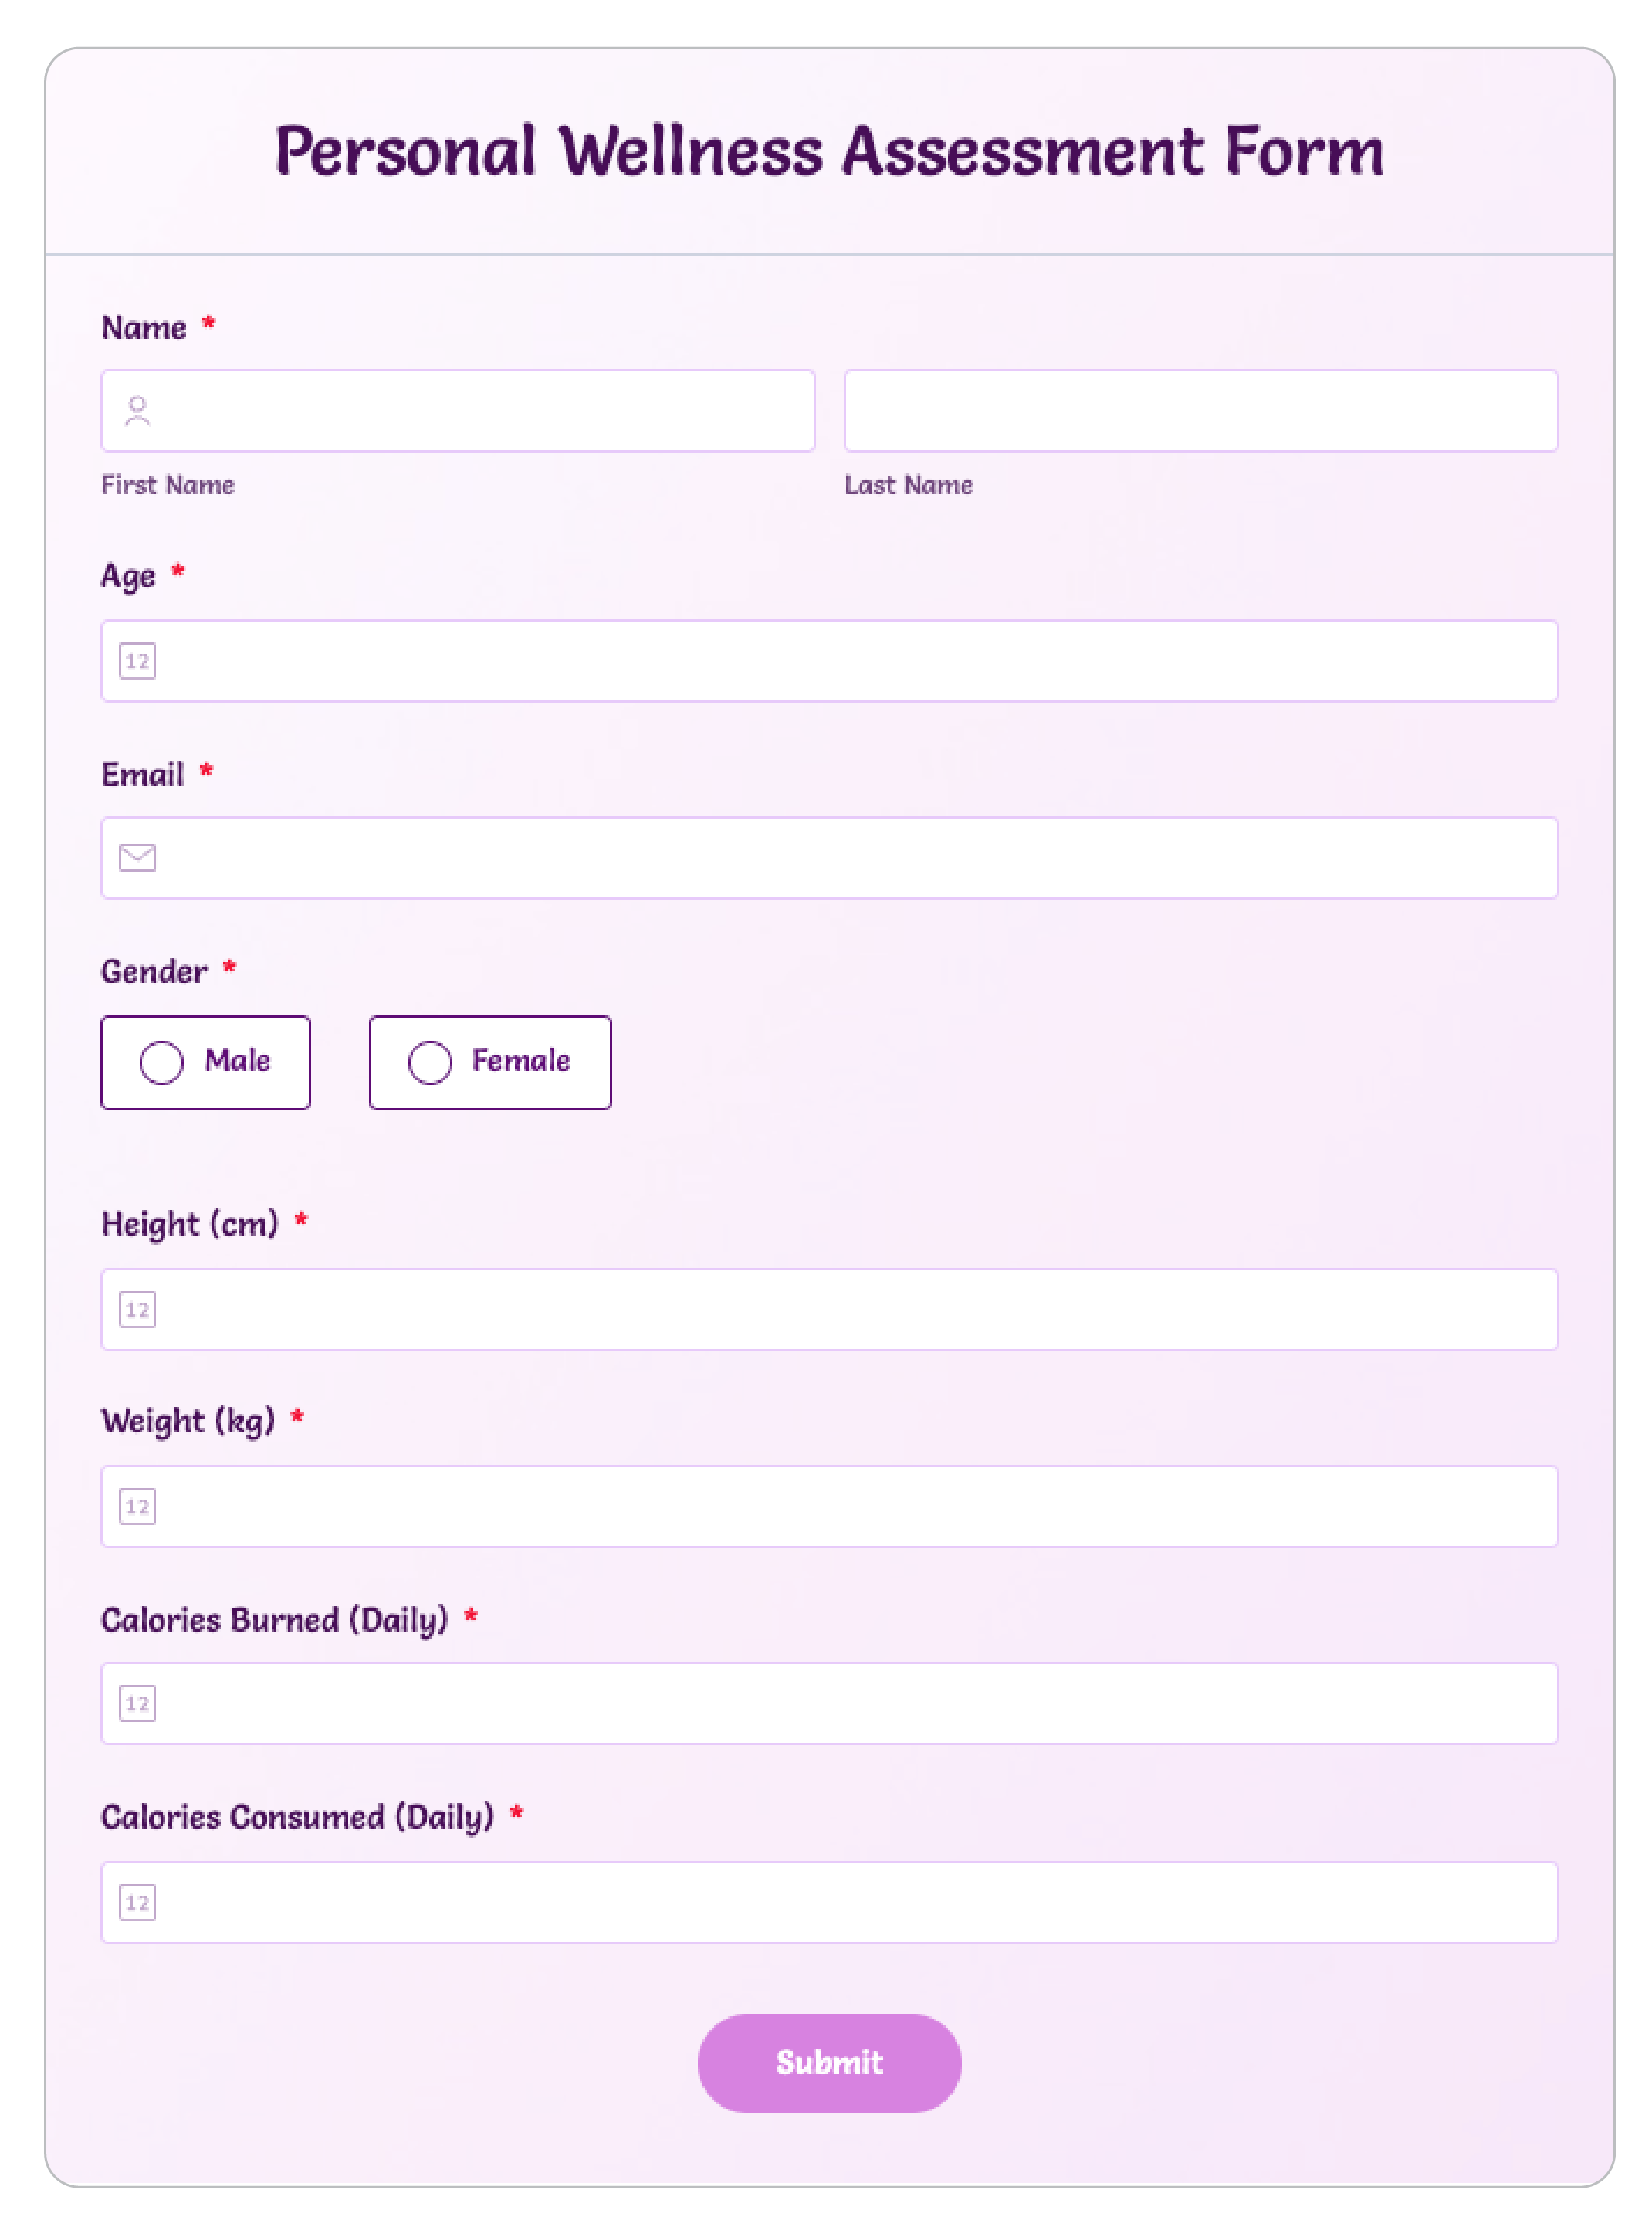Click number icon in Calories Burned field
Viewport: 1652px width, 2227px height.
pos(137,1704)
